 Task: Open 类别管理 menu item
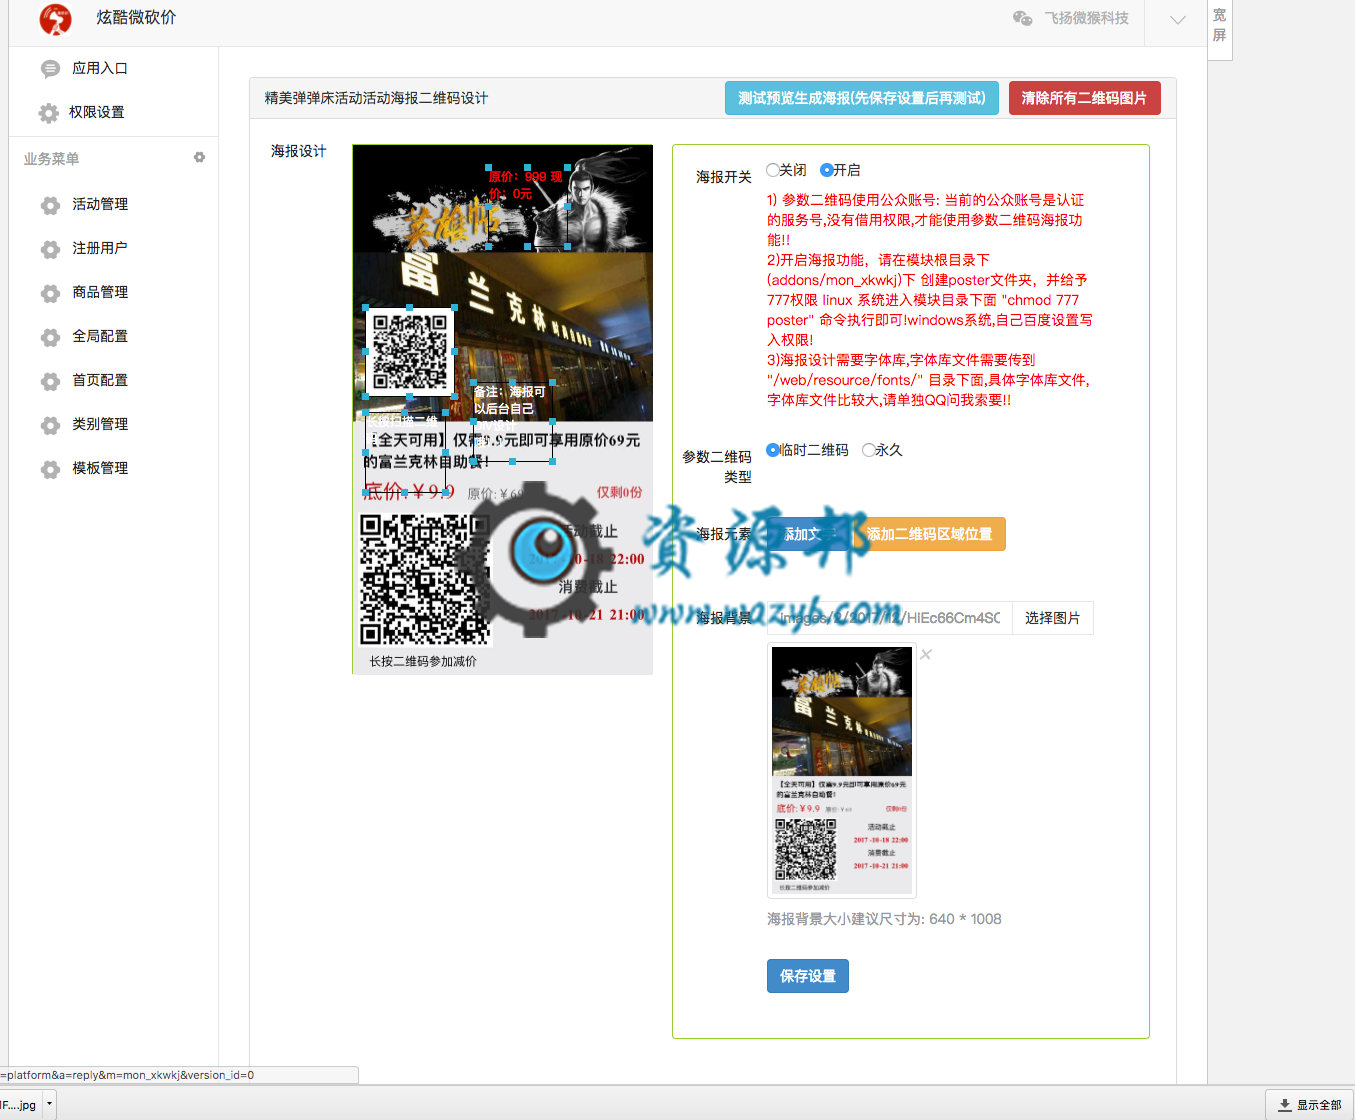[x=100, y=424]
